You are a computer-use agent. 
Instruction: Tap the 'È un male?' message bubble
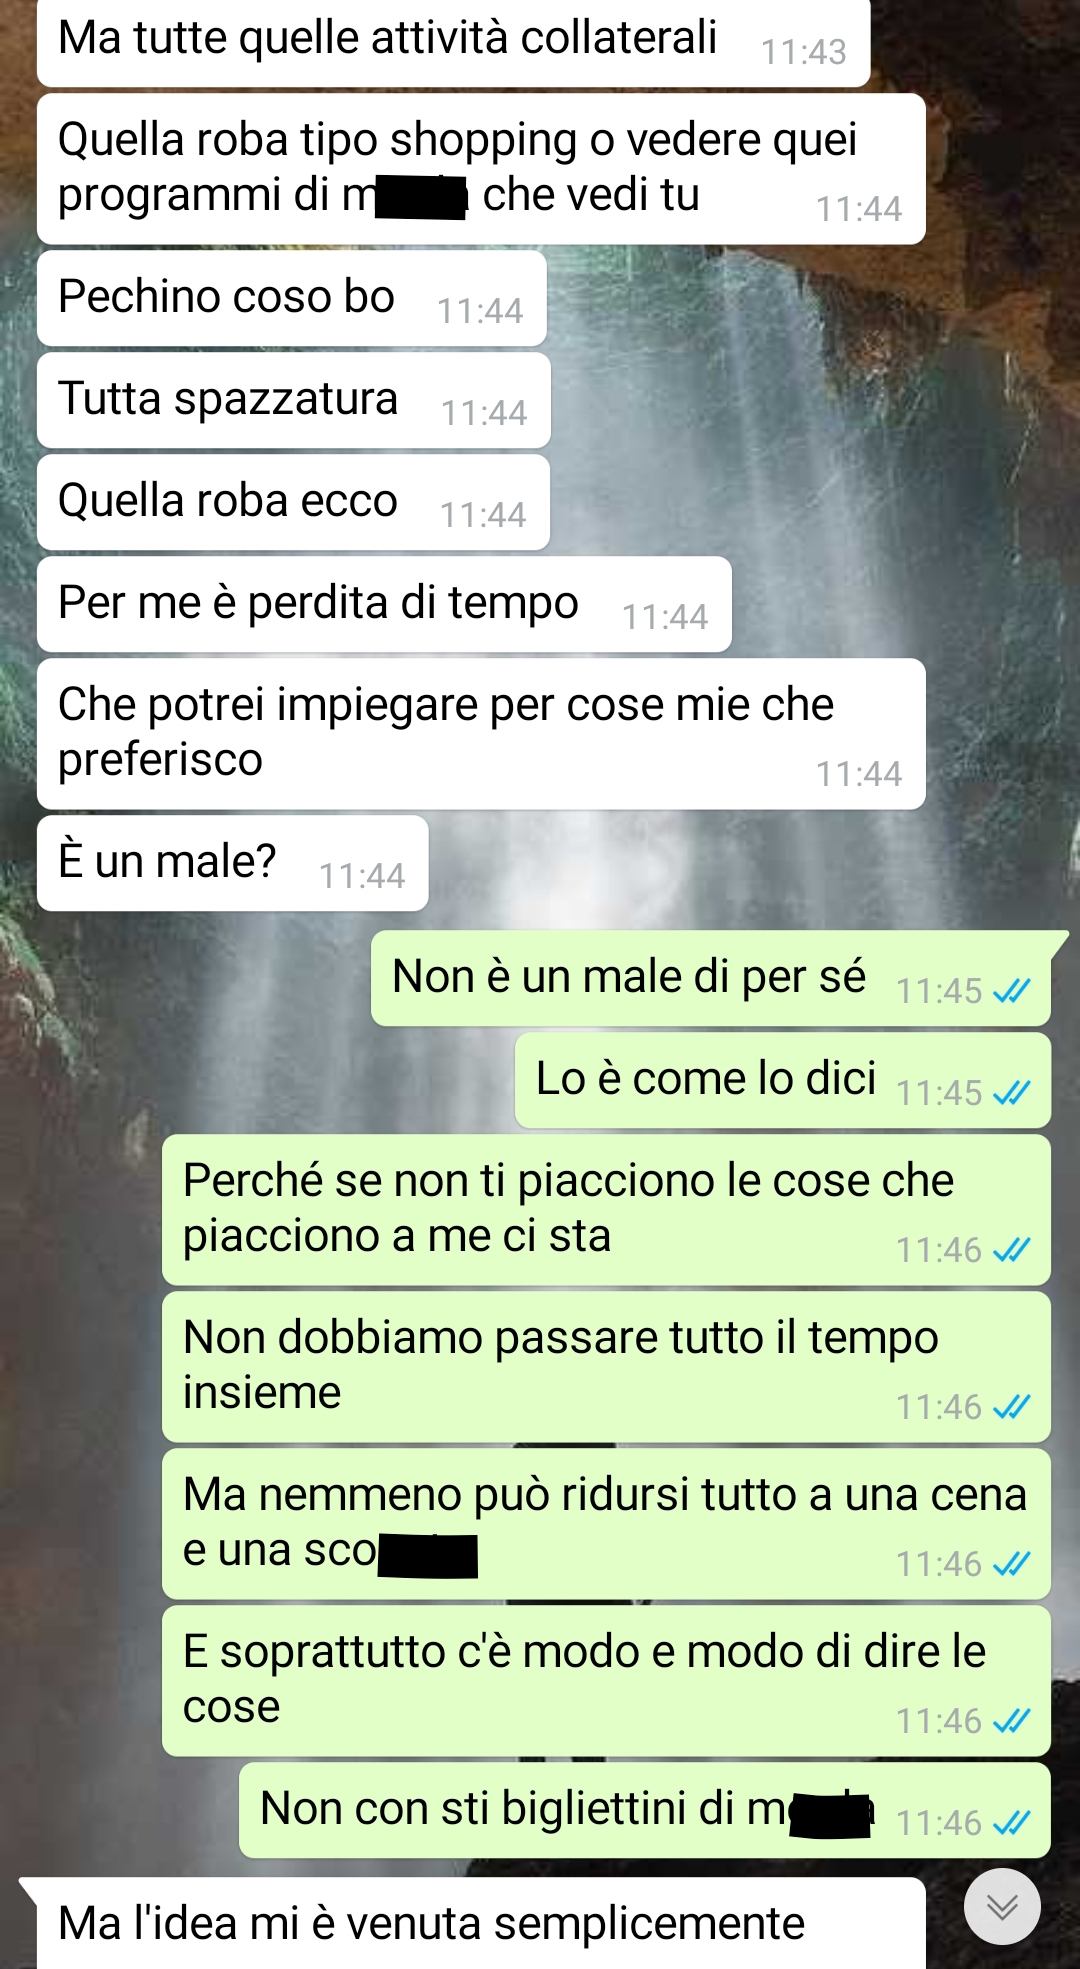point(233,863)
